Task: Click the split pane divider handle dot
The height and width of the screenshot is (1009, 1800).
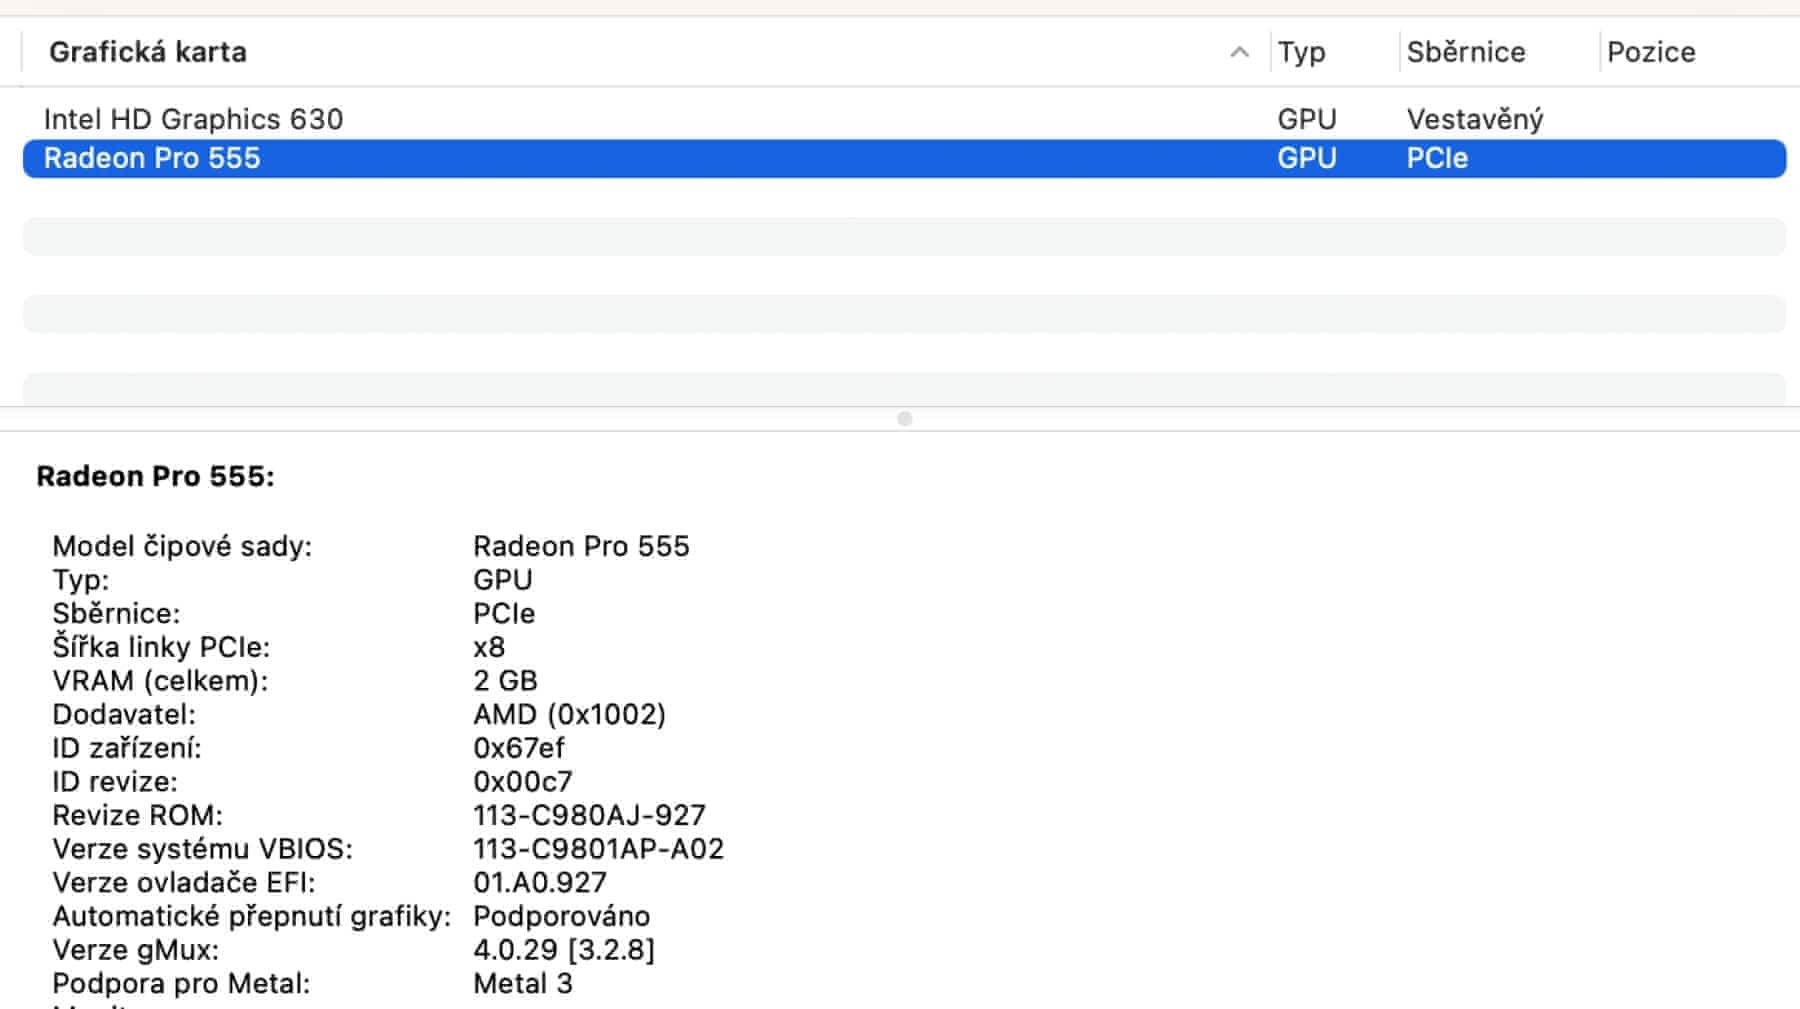Action: [x=905, y=419]
